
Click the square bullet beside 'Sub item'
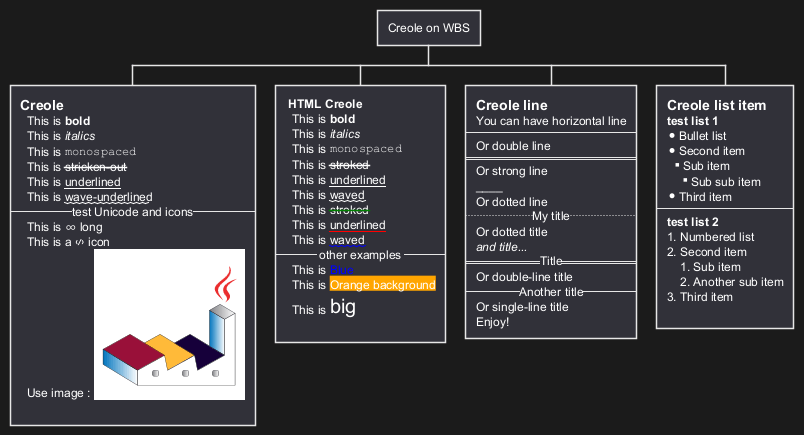point(677,165)
